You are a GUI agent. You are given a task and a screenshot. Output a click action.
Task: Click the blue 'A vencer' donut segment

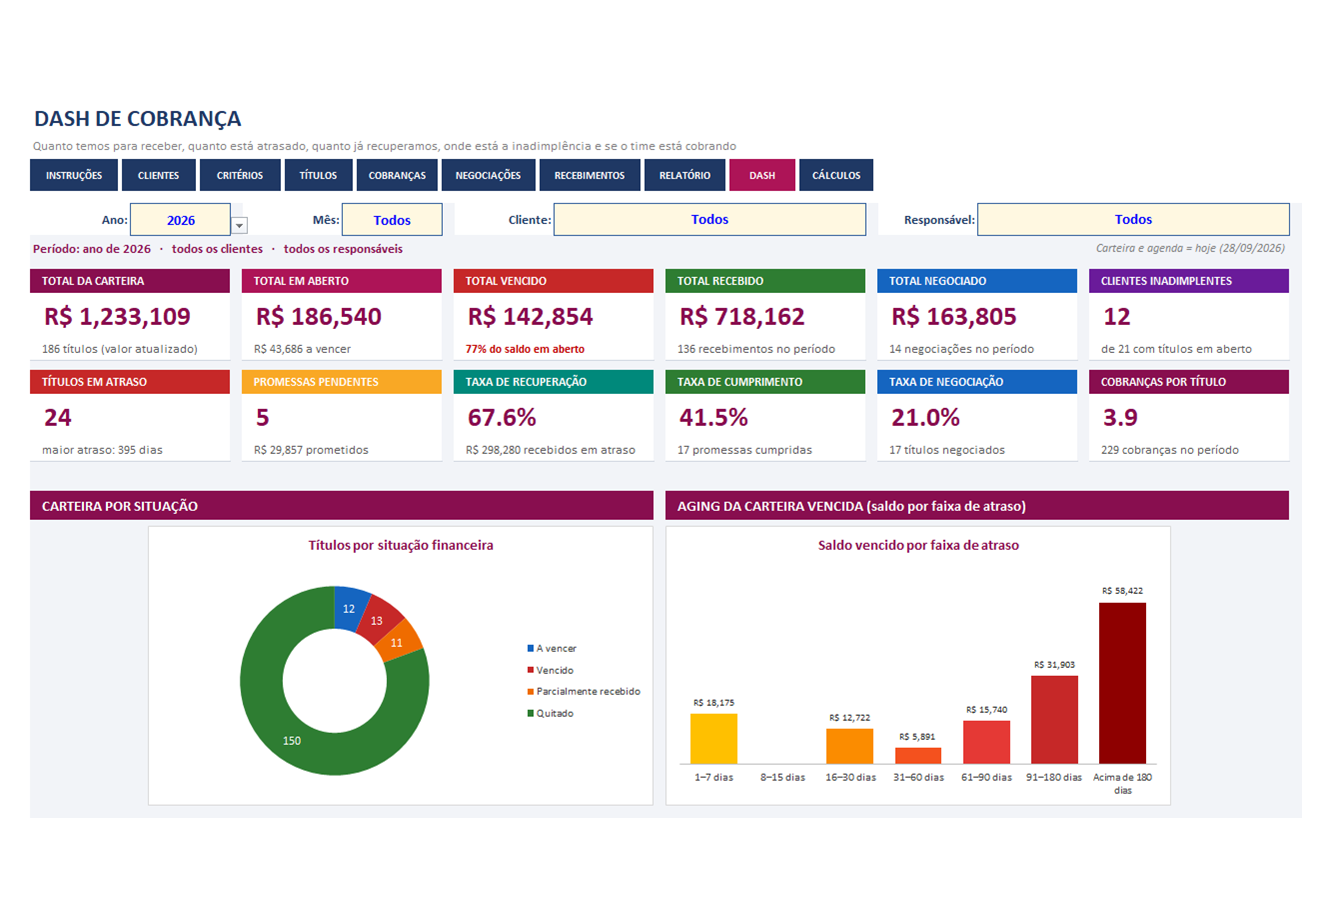pyautogui.click(x=350, y=607)
